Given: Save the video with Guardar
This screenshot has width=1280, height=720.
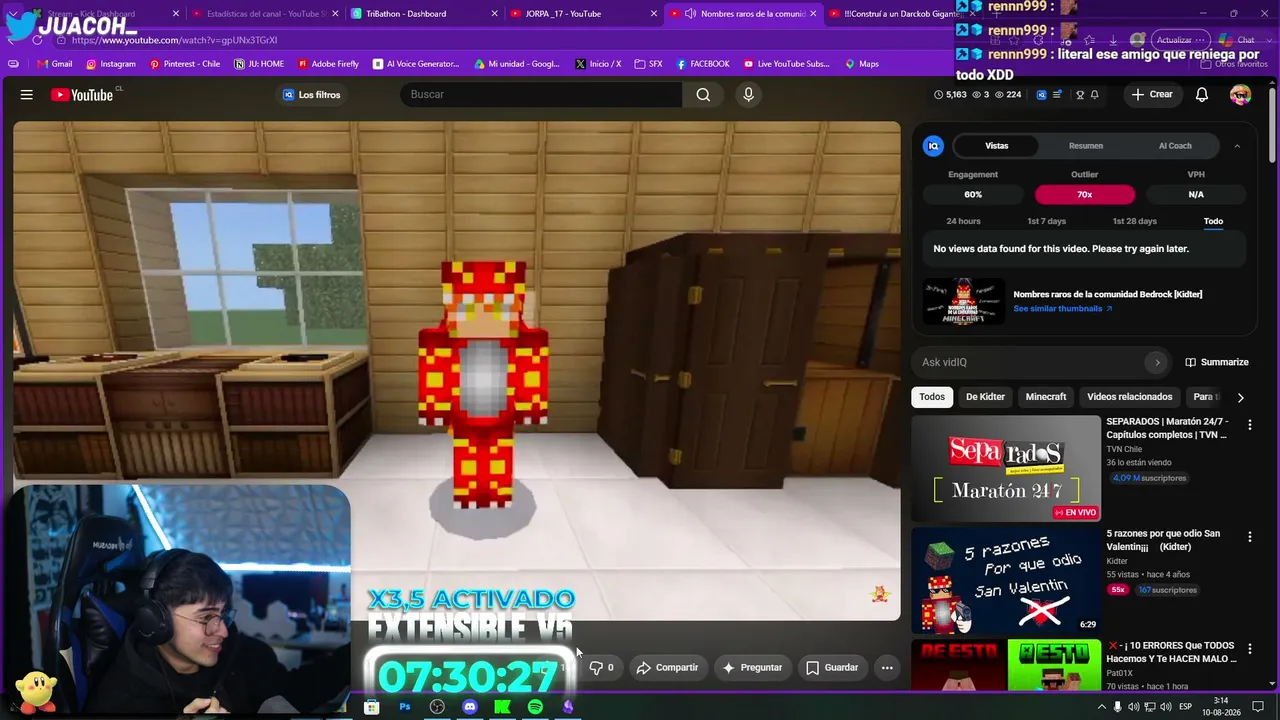Looking at the screenshot, I should [832, 668].
